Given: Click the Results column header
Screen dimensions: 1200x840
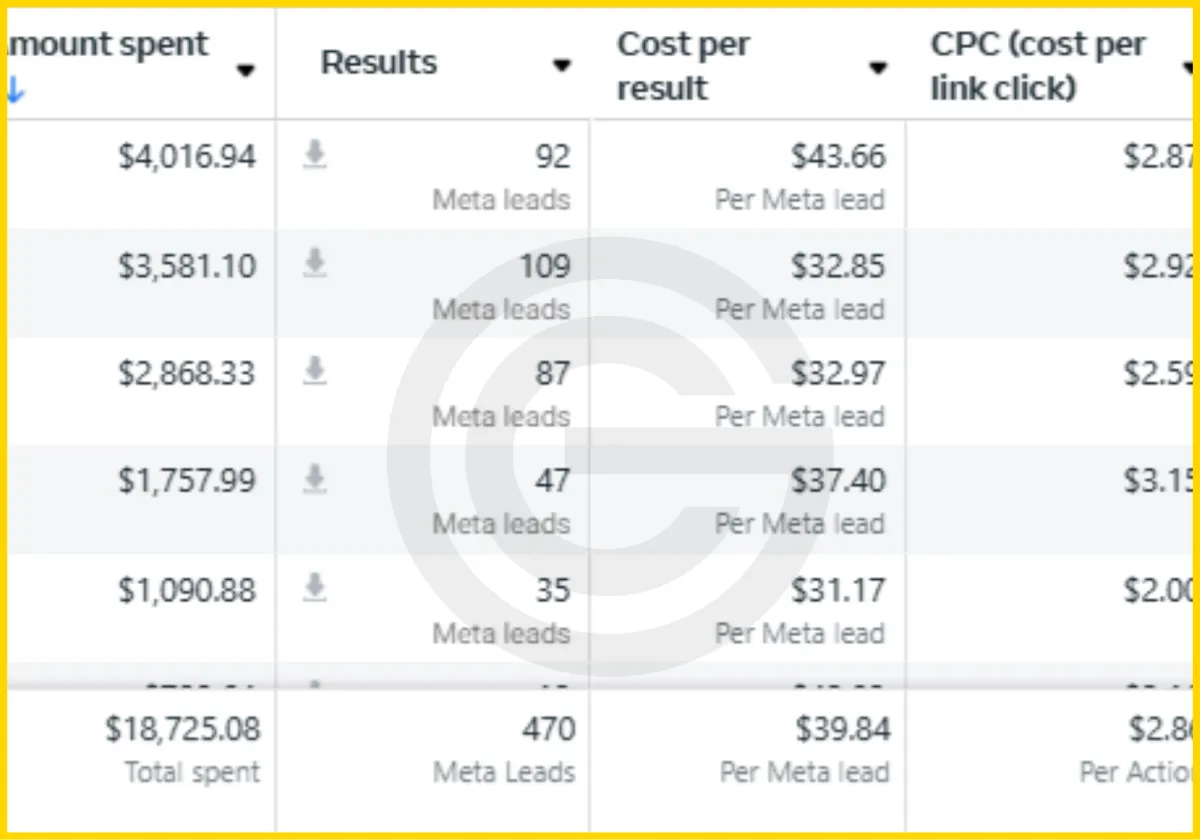Looking at the screenshot, I should [x=379, y=63].
